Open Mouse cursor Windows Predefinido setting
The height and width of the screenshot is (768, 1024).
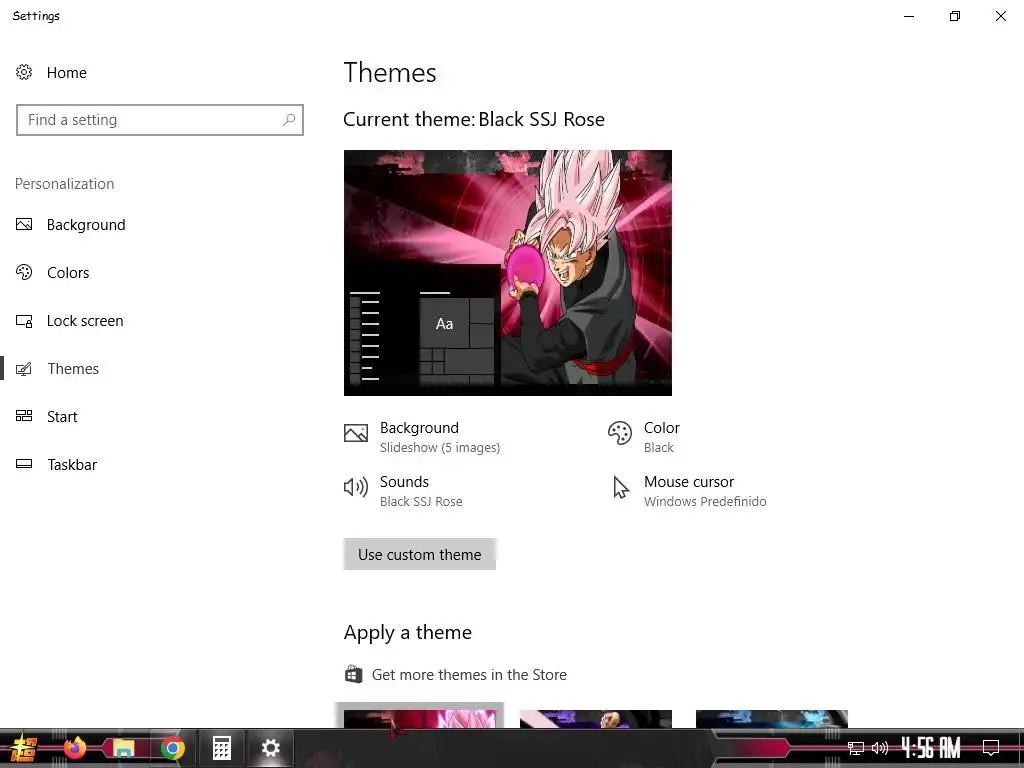pyautogui.click(x=688, y=491)
